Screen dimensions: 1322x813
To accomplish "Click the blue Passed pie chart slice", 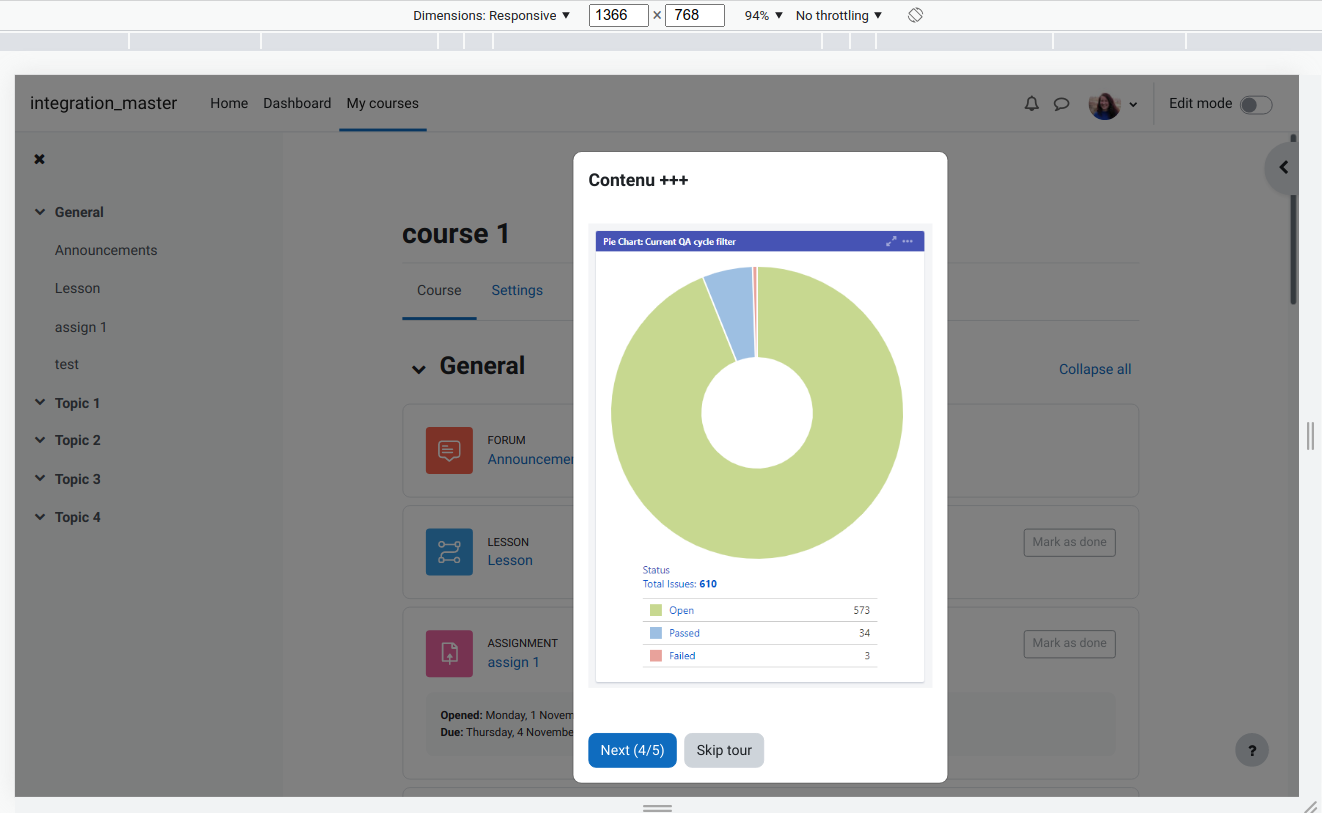I will tap(734, 312).
